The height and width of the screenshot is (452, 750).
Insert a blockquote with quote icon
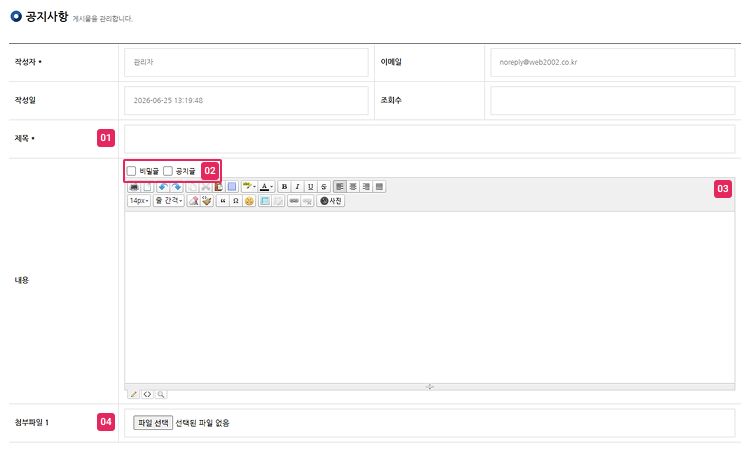[x=223, y=201]
